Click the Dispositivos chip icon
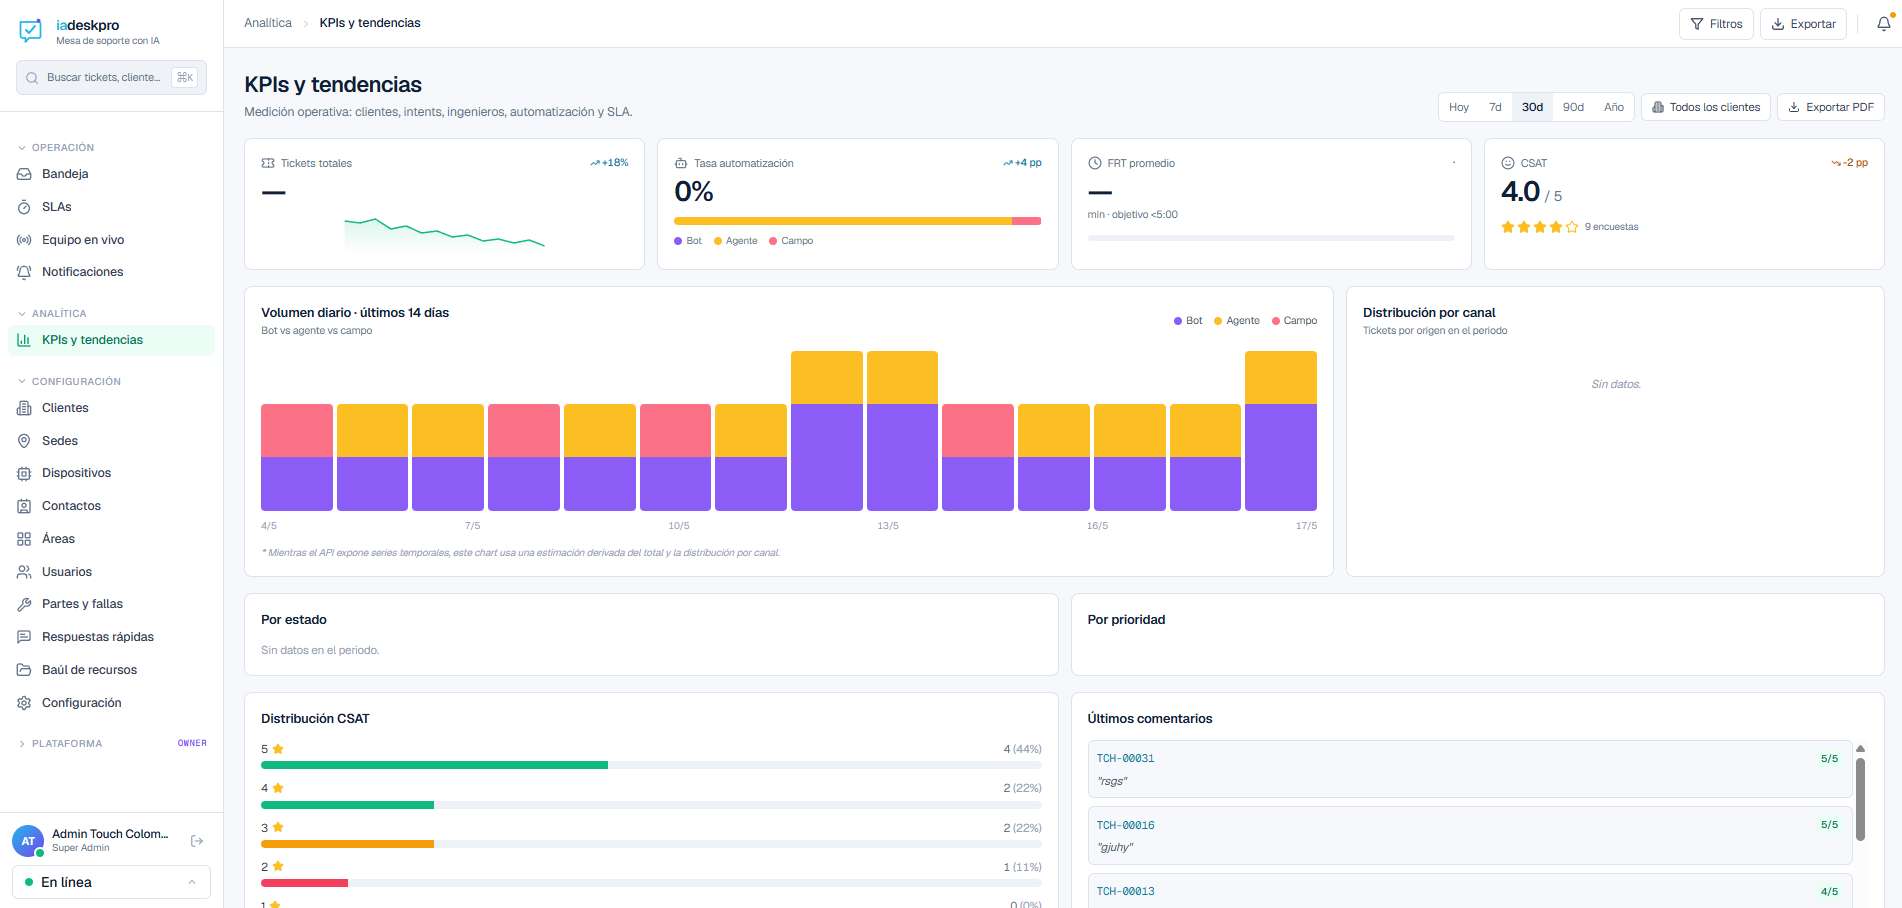This screenshot has height=908, width=1902. (24, 473)
